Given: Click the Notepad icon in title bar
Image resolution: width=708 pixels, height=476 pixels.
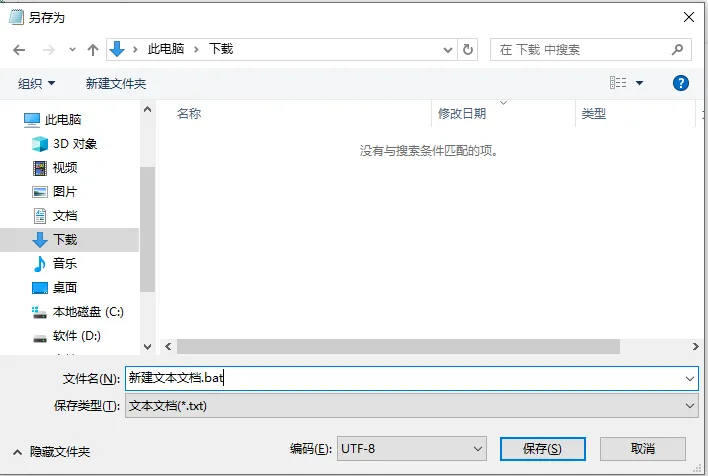Looking at the screenshot, I should (x=17, y=17).
